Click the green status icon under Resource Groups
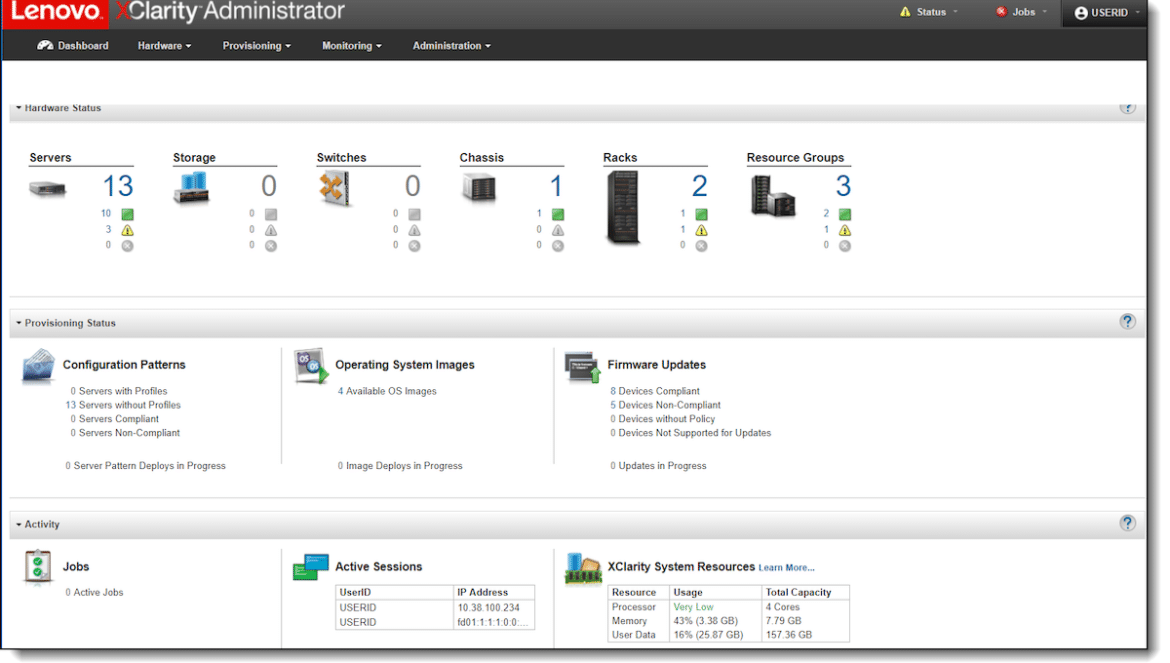This screenshot has height=663, width=1170. (x=845, y=214)
